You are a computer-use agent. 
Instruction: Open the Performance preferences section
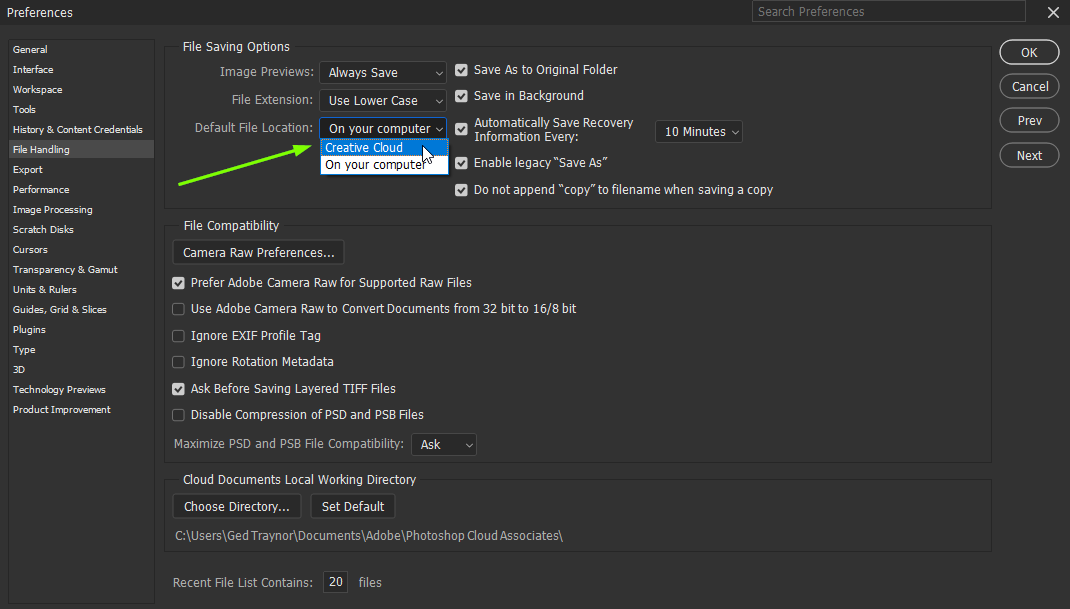pyautogui.click(x=40, y=189)
